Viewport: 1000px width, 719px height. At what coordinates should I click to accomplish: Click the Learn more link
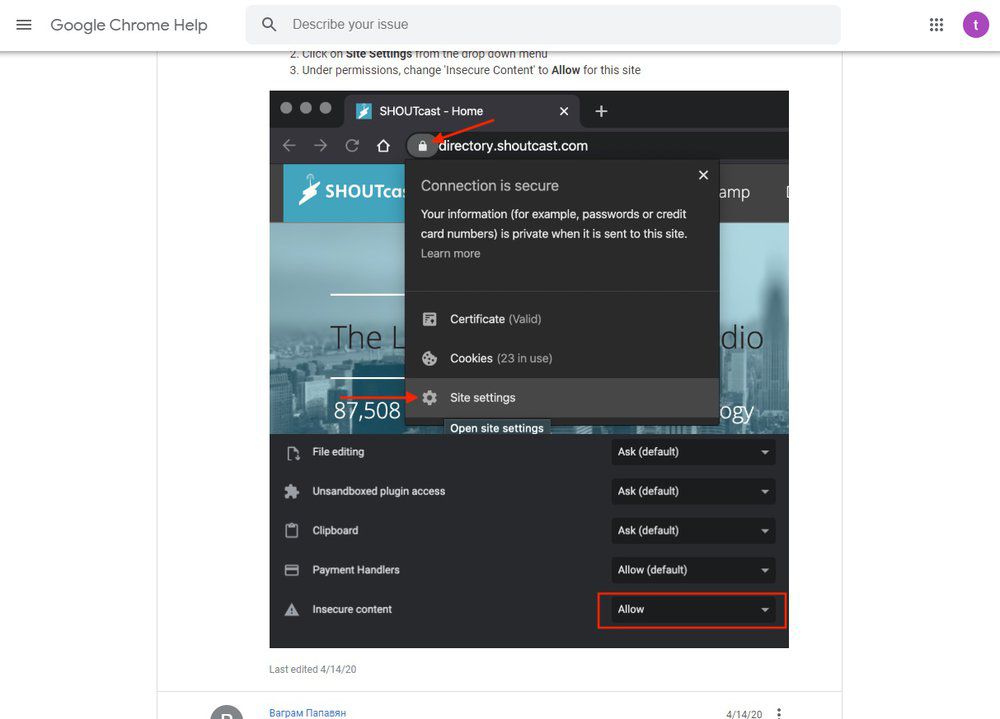point(450,254)
